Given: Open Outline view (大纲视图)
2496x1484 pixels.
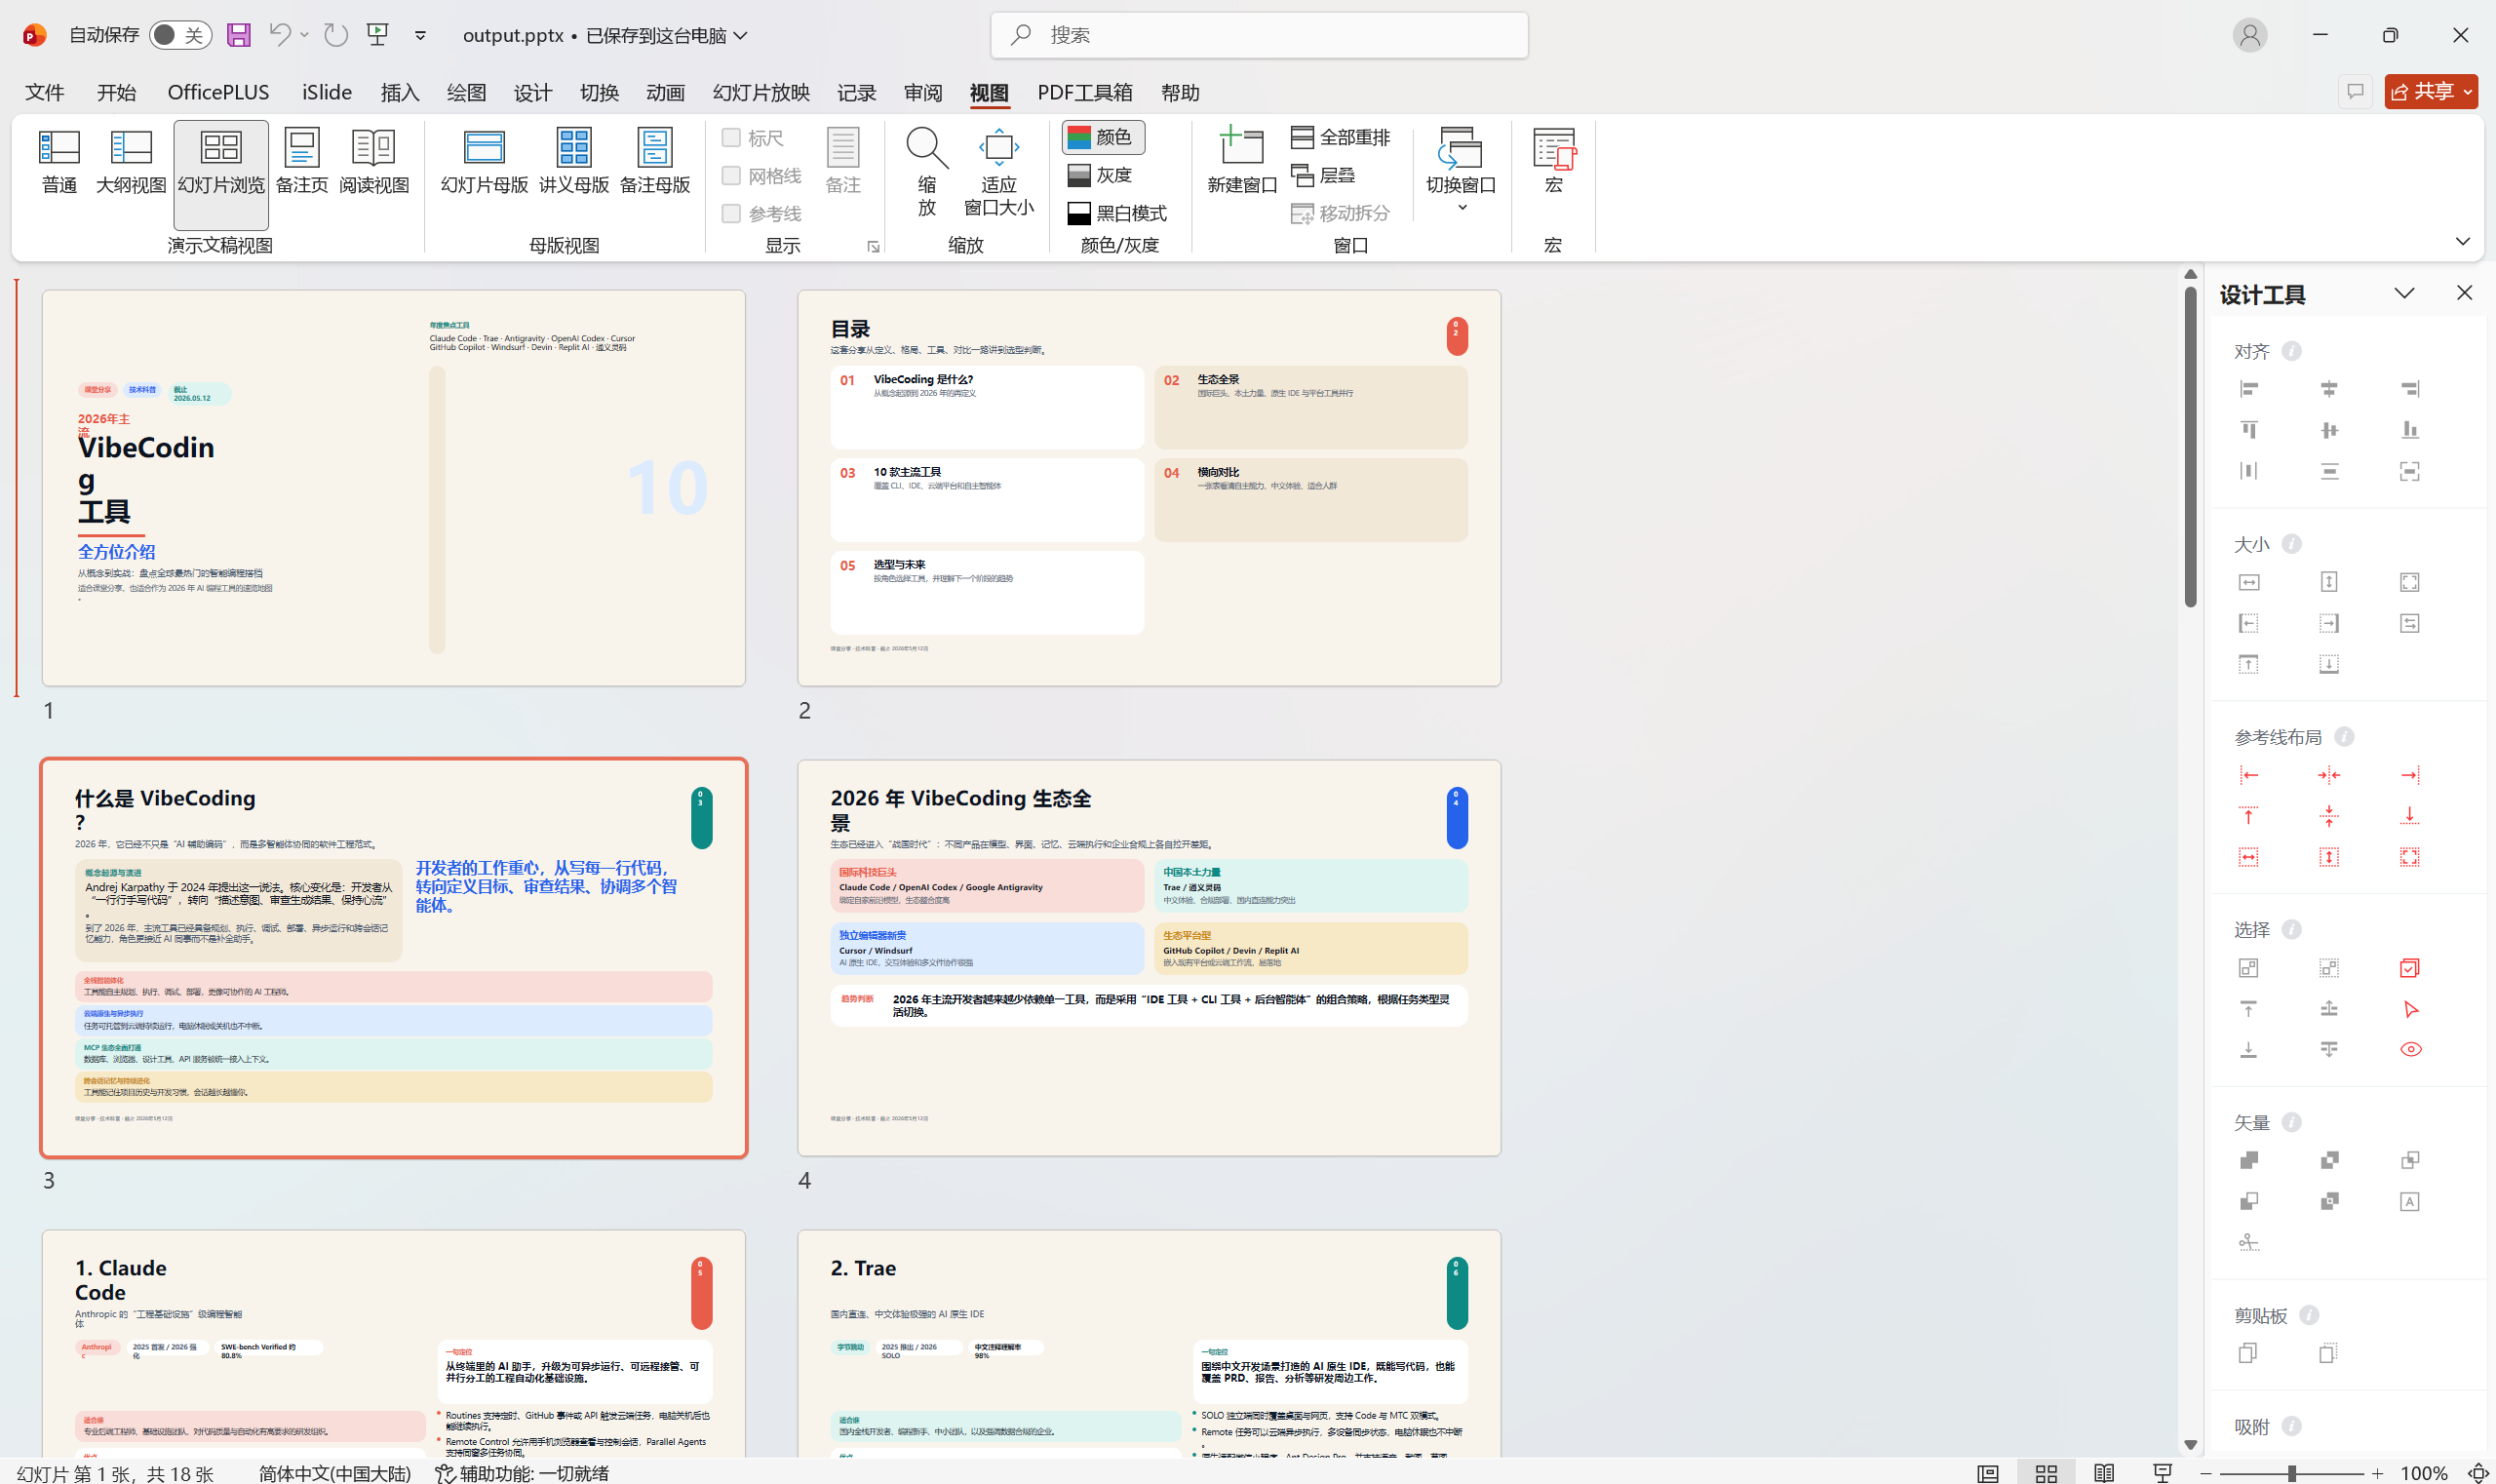Looking at the screenshot, I should 131,162.
